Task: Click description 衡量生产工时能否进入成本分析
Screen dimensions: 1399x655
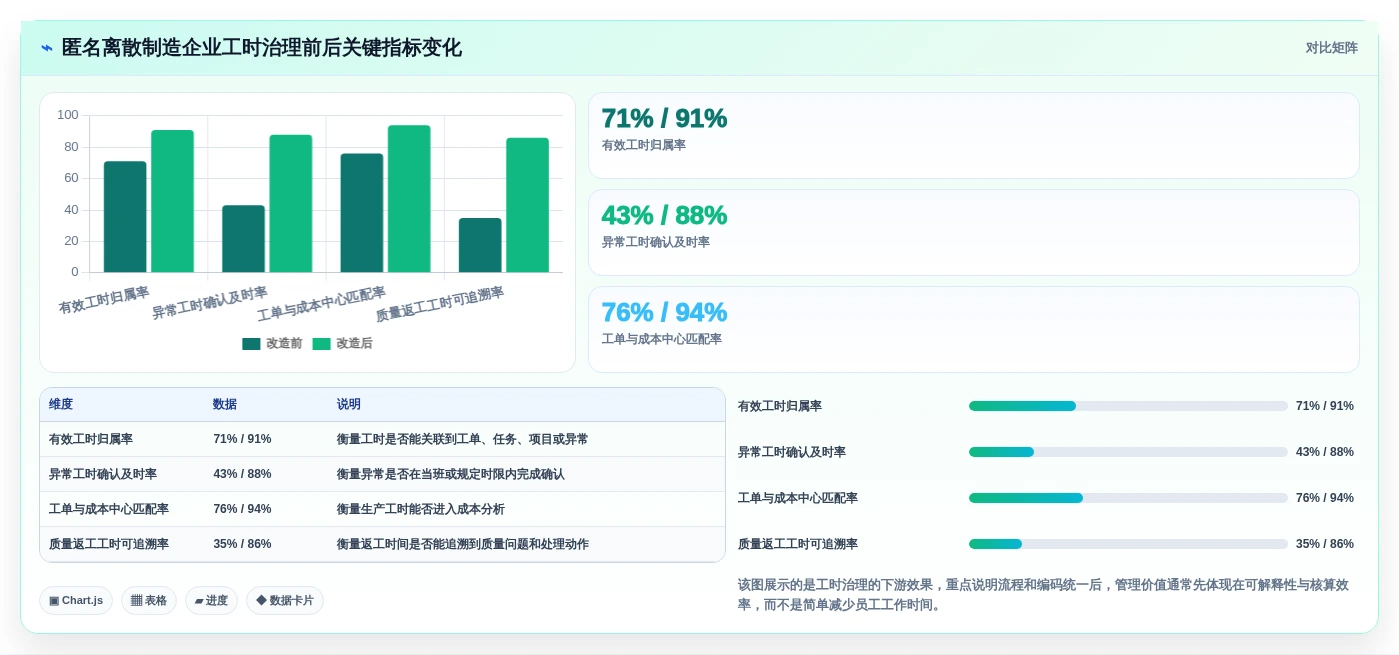Action: tap(421, 509)
